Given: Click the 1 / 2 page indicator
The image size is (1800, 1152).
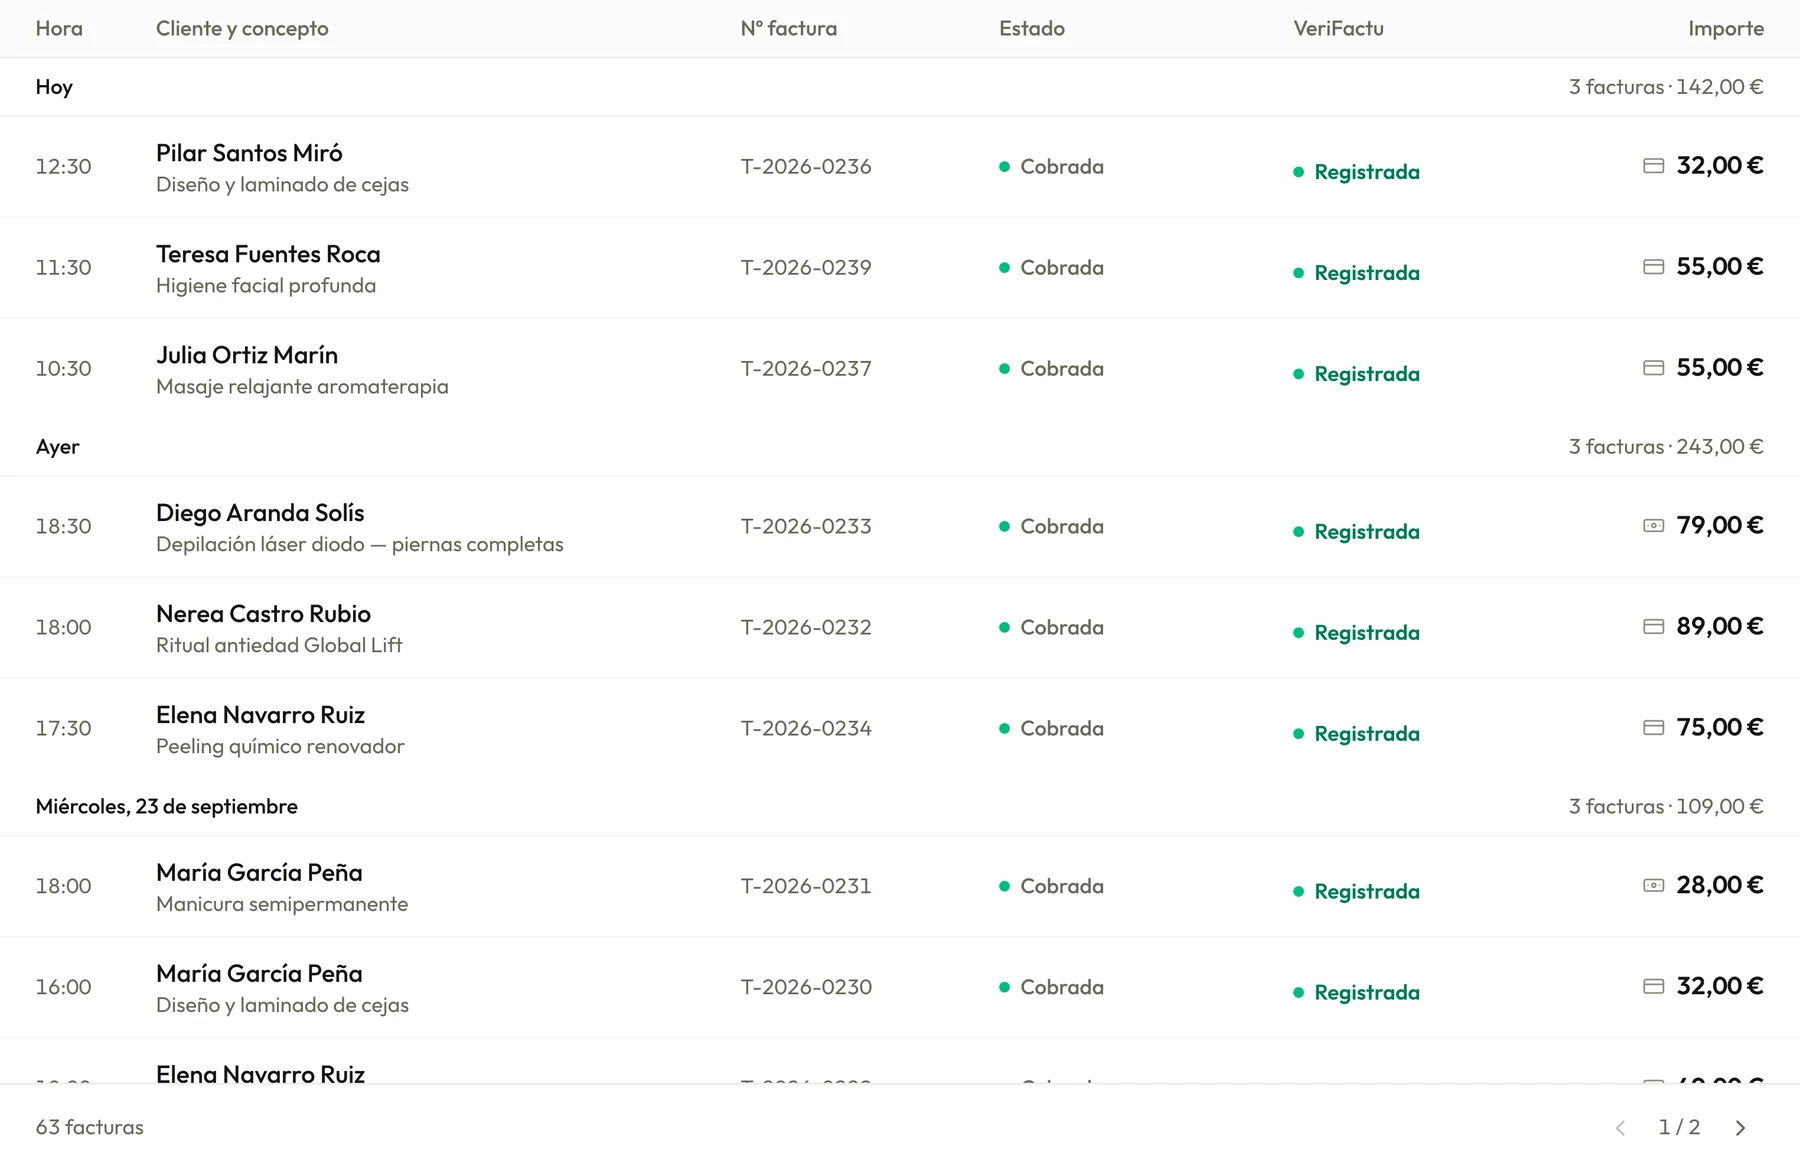Looking at the screenshot, I should 1679,1128.
